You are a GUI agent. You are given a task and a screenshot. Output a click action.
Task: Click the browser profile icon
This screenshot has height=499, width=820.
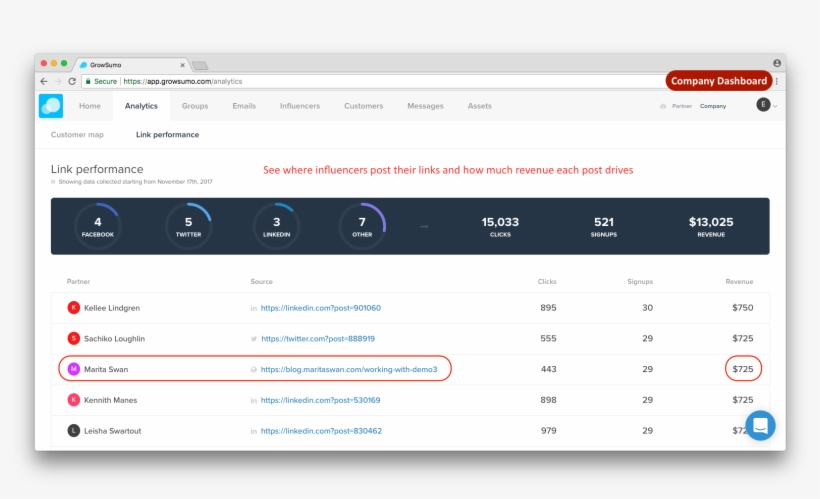[x=777, y=63]
